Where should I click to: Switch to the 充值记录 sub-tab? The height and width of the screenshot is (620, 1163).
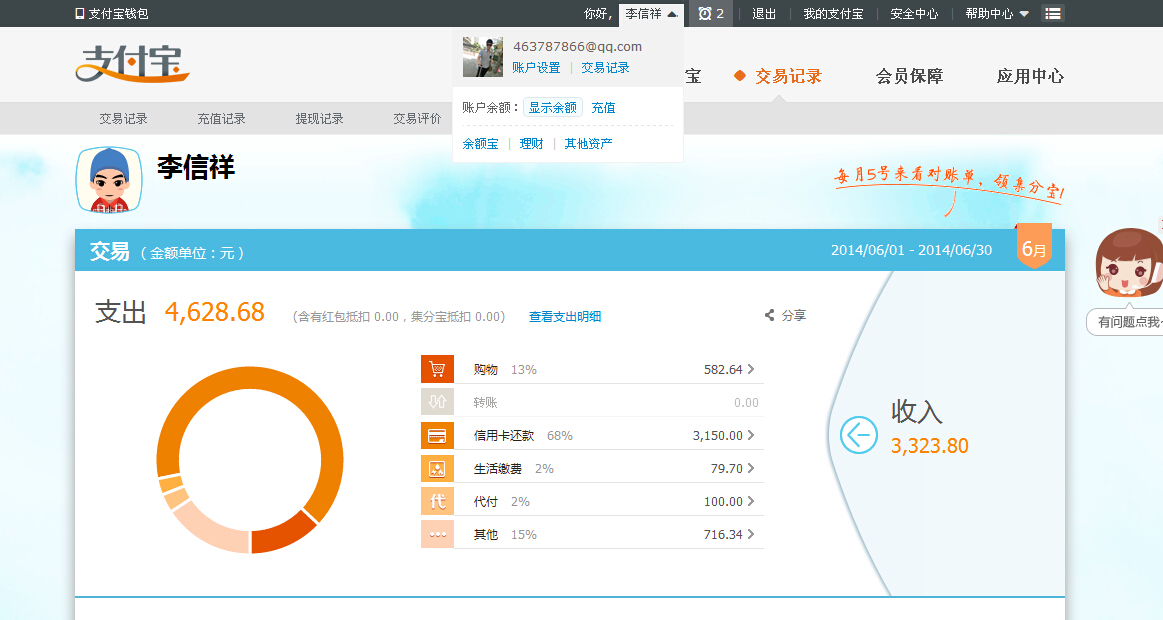pos(221,118)
